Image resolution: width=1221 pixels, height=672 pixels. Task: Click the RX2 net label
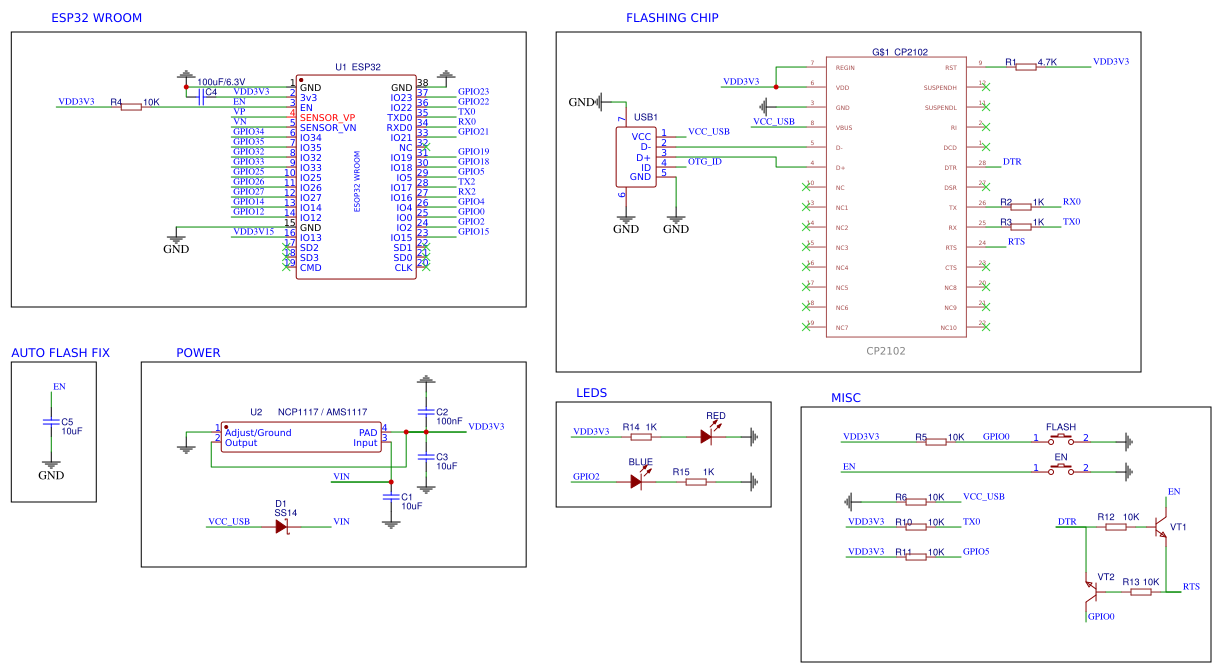coord(466,191)
